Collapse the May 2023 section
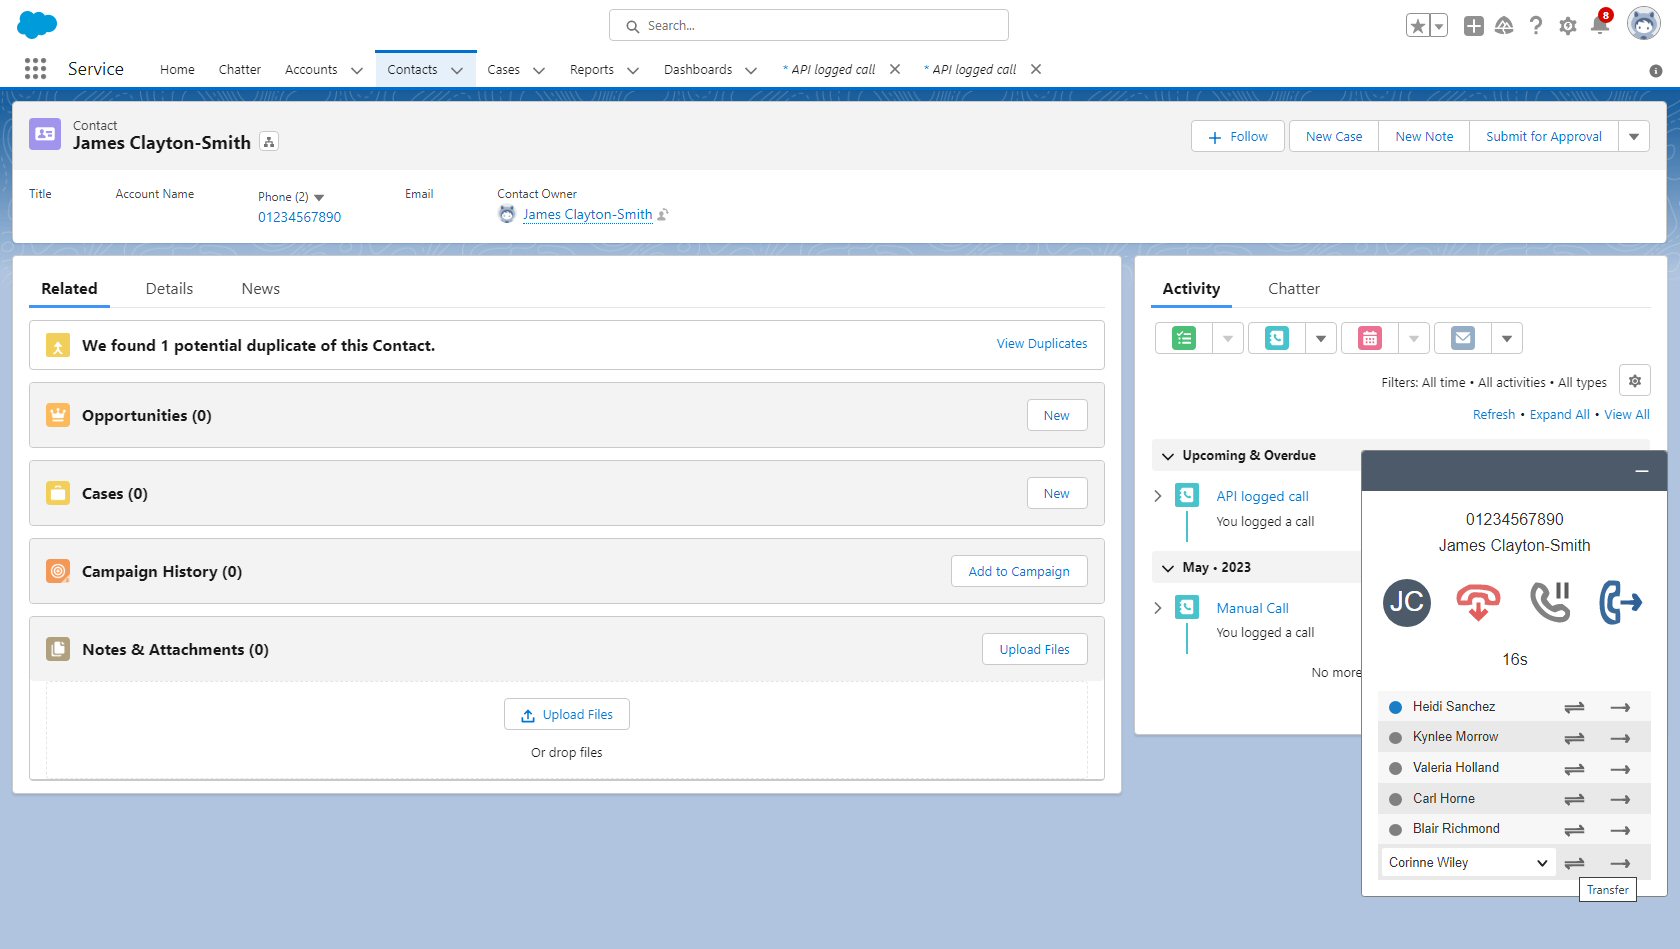The height and width of the screenshot is (949, 1680). 1168,568
